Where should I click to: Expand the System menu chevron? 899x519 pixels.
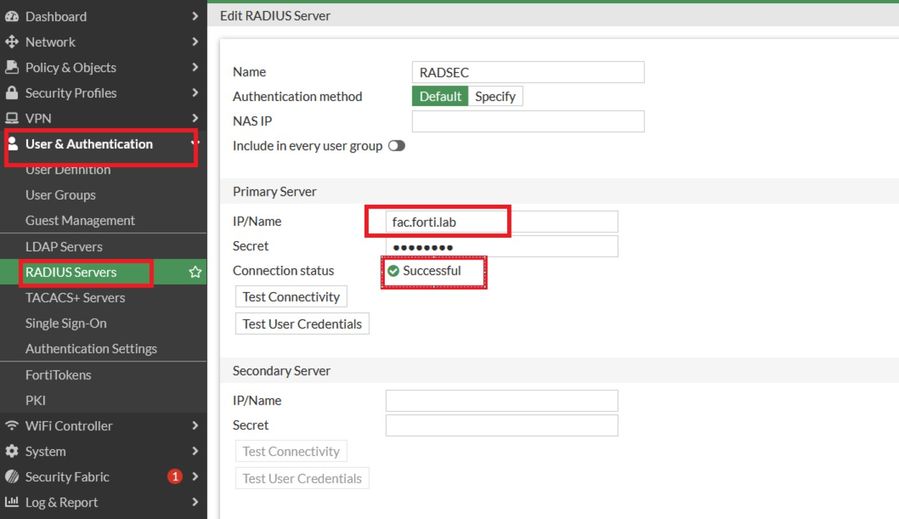click(x=195, y=451)
